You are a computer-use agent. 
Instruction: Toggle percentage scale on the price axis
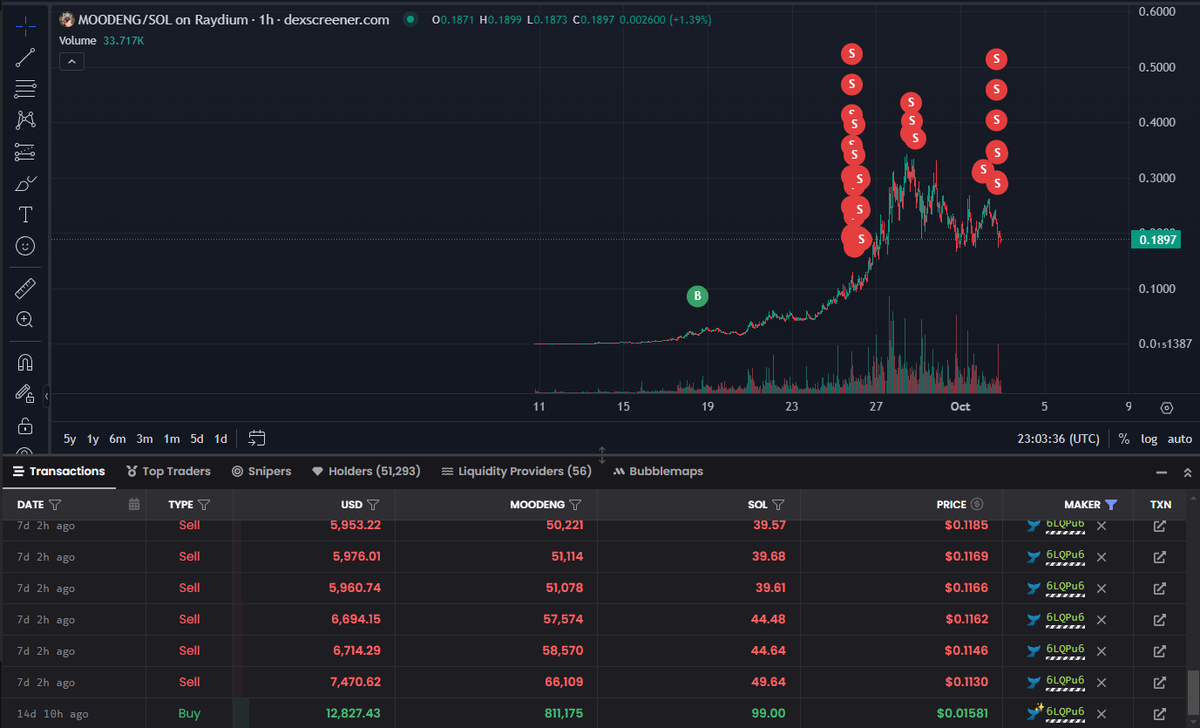point(1124,439)
